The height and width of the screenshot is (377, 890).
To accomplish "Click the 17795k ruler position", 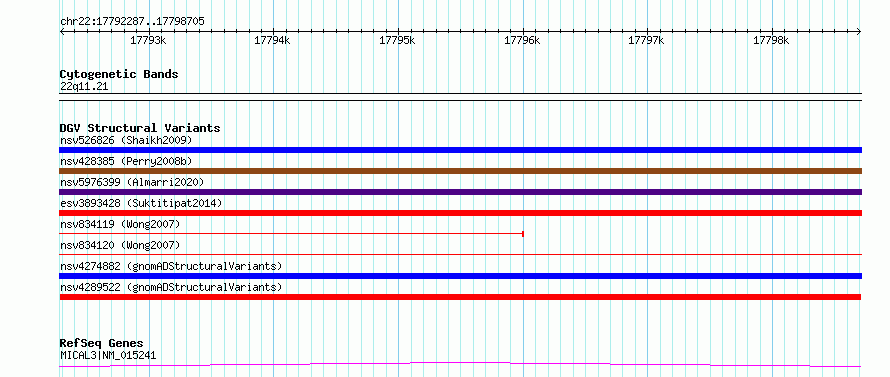I will coord(397,40).
